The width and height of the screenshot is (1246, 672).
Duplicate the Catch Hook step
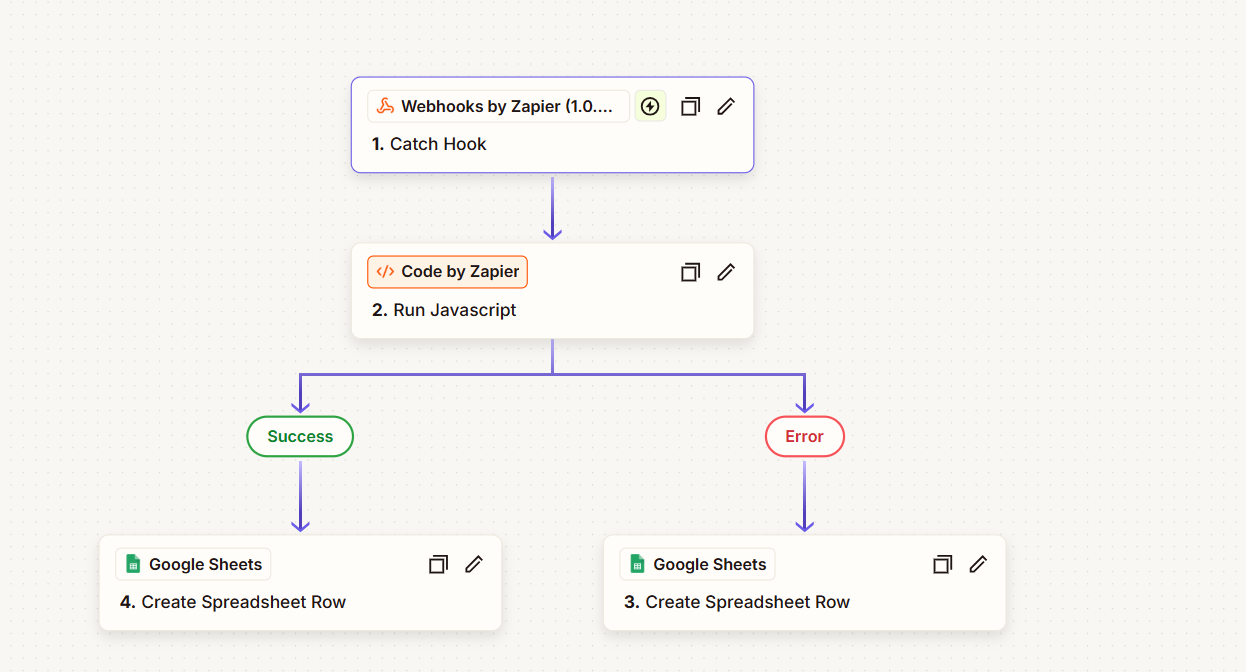click(690, 106)
